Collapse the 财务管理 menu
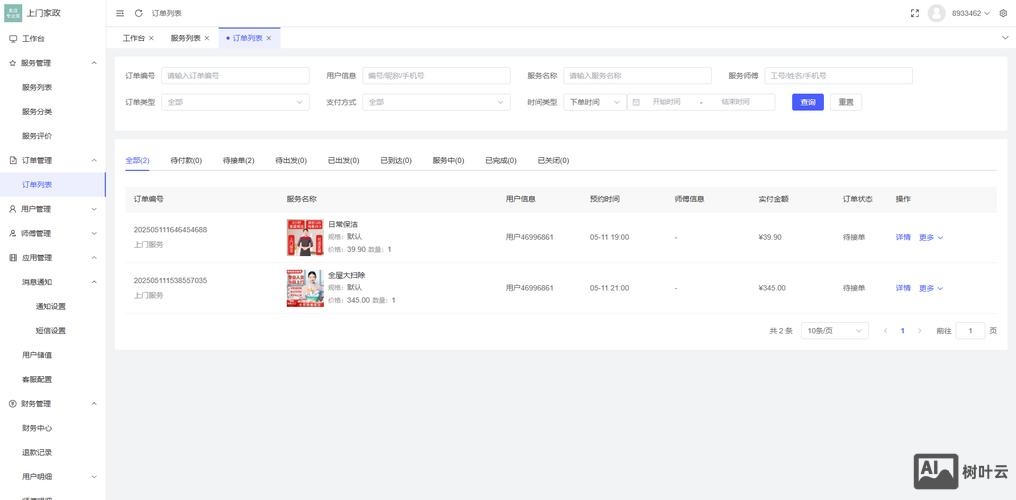This screenshot has height=500, width=1016. tap(52, 403)
